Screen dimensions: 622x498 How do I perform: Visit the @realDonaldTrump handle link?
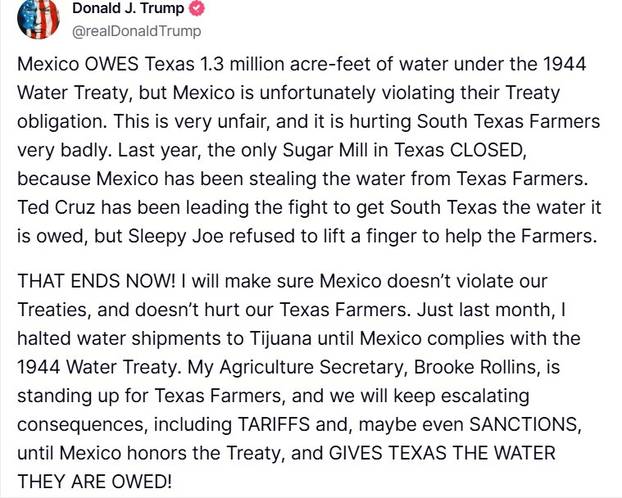coord(136,31)
